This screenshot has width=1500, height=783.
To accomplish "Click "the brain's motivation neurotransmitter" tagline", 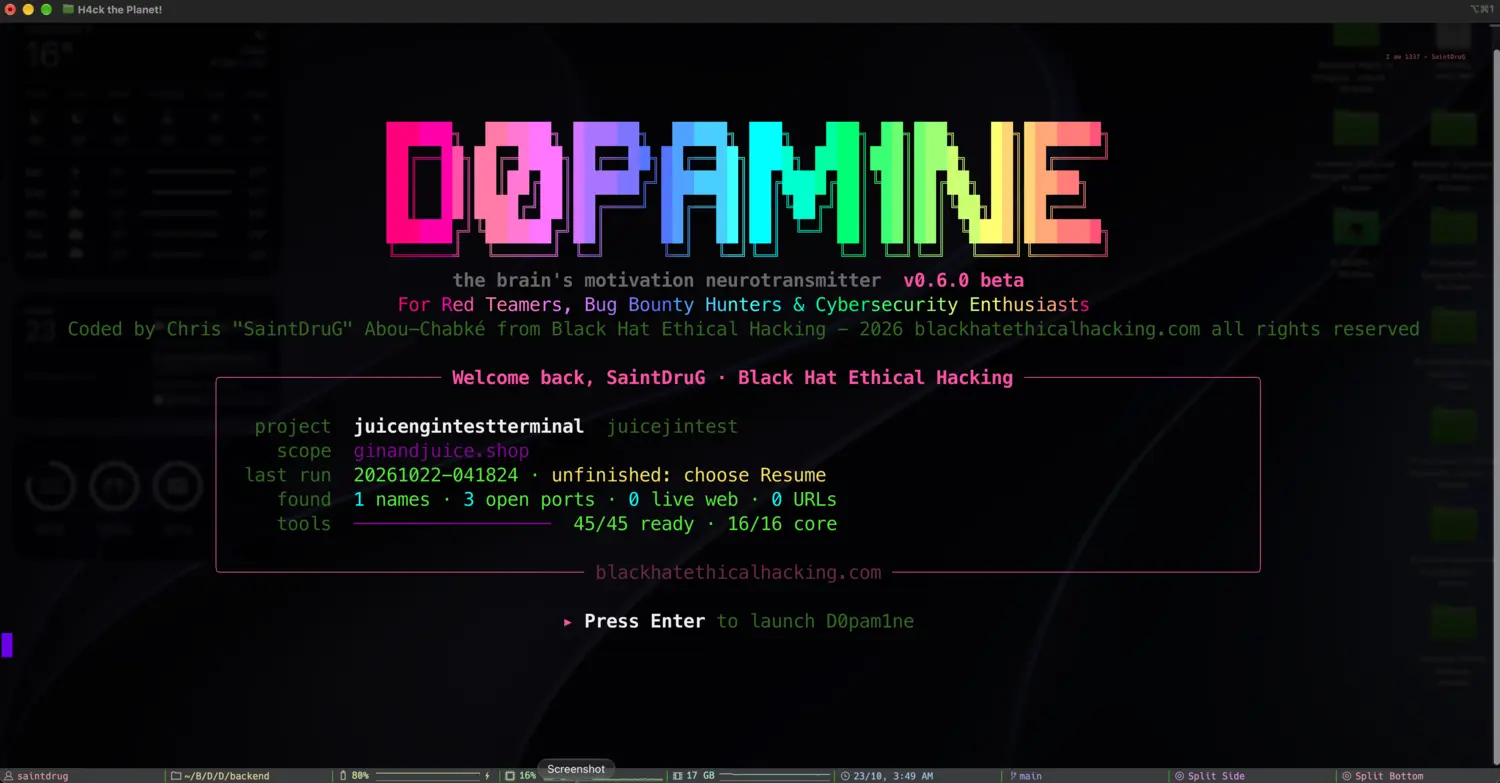I will 667,280.
